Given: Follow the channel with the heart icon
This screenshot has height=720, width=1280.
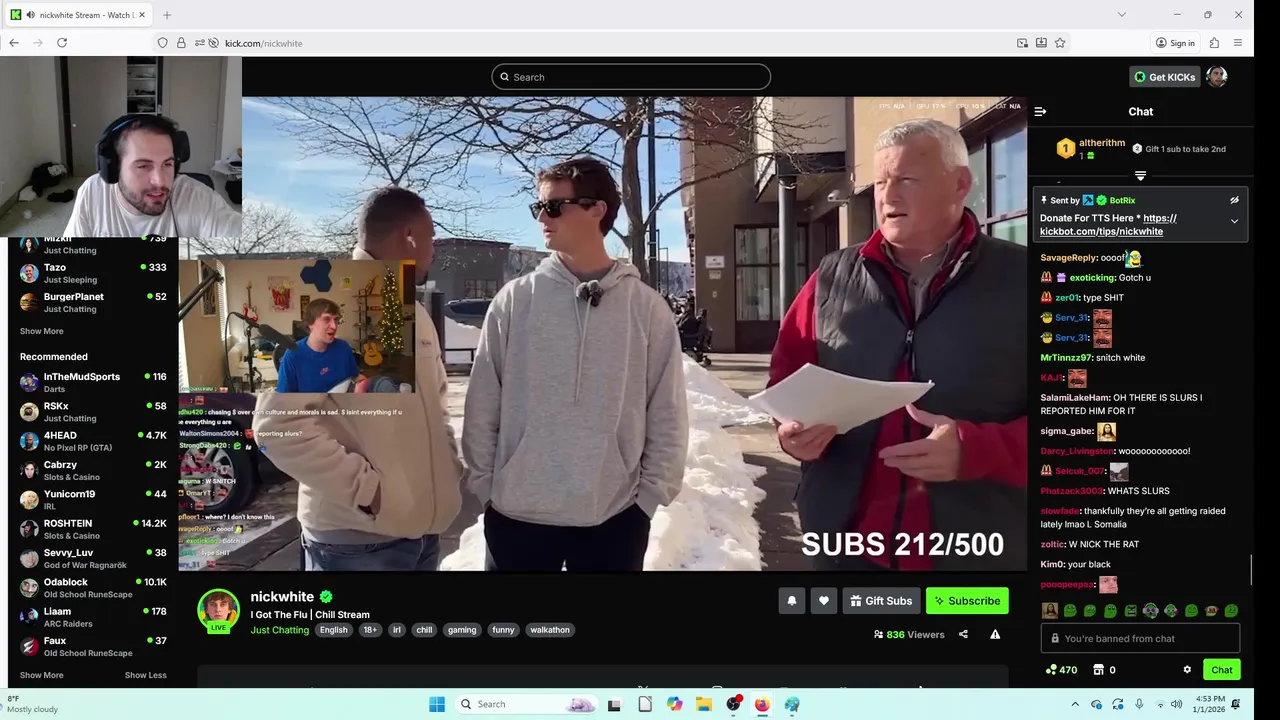Looking at the screenshot, I should [824, 601].
